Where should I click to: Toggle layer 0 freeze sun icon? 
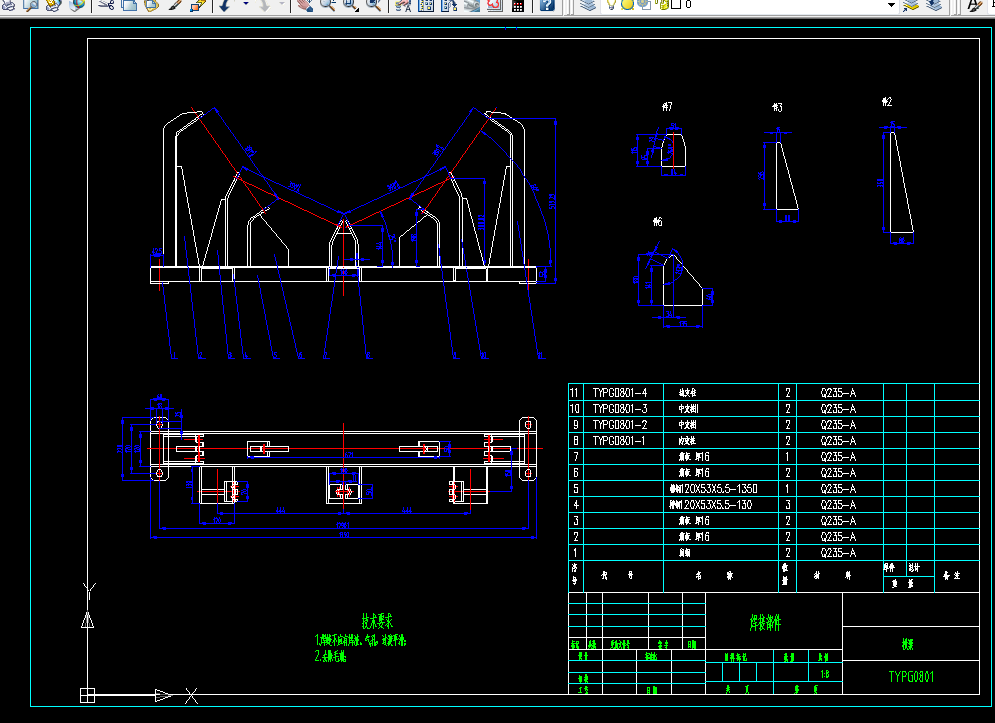627,4
